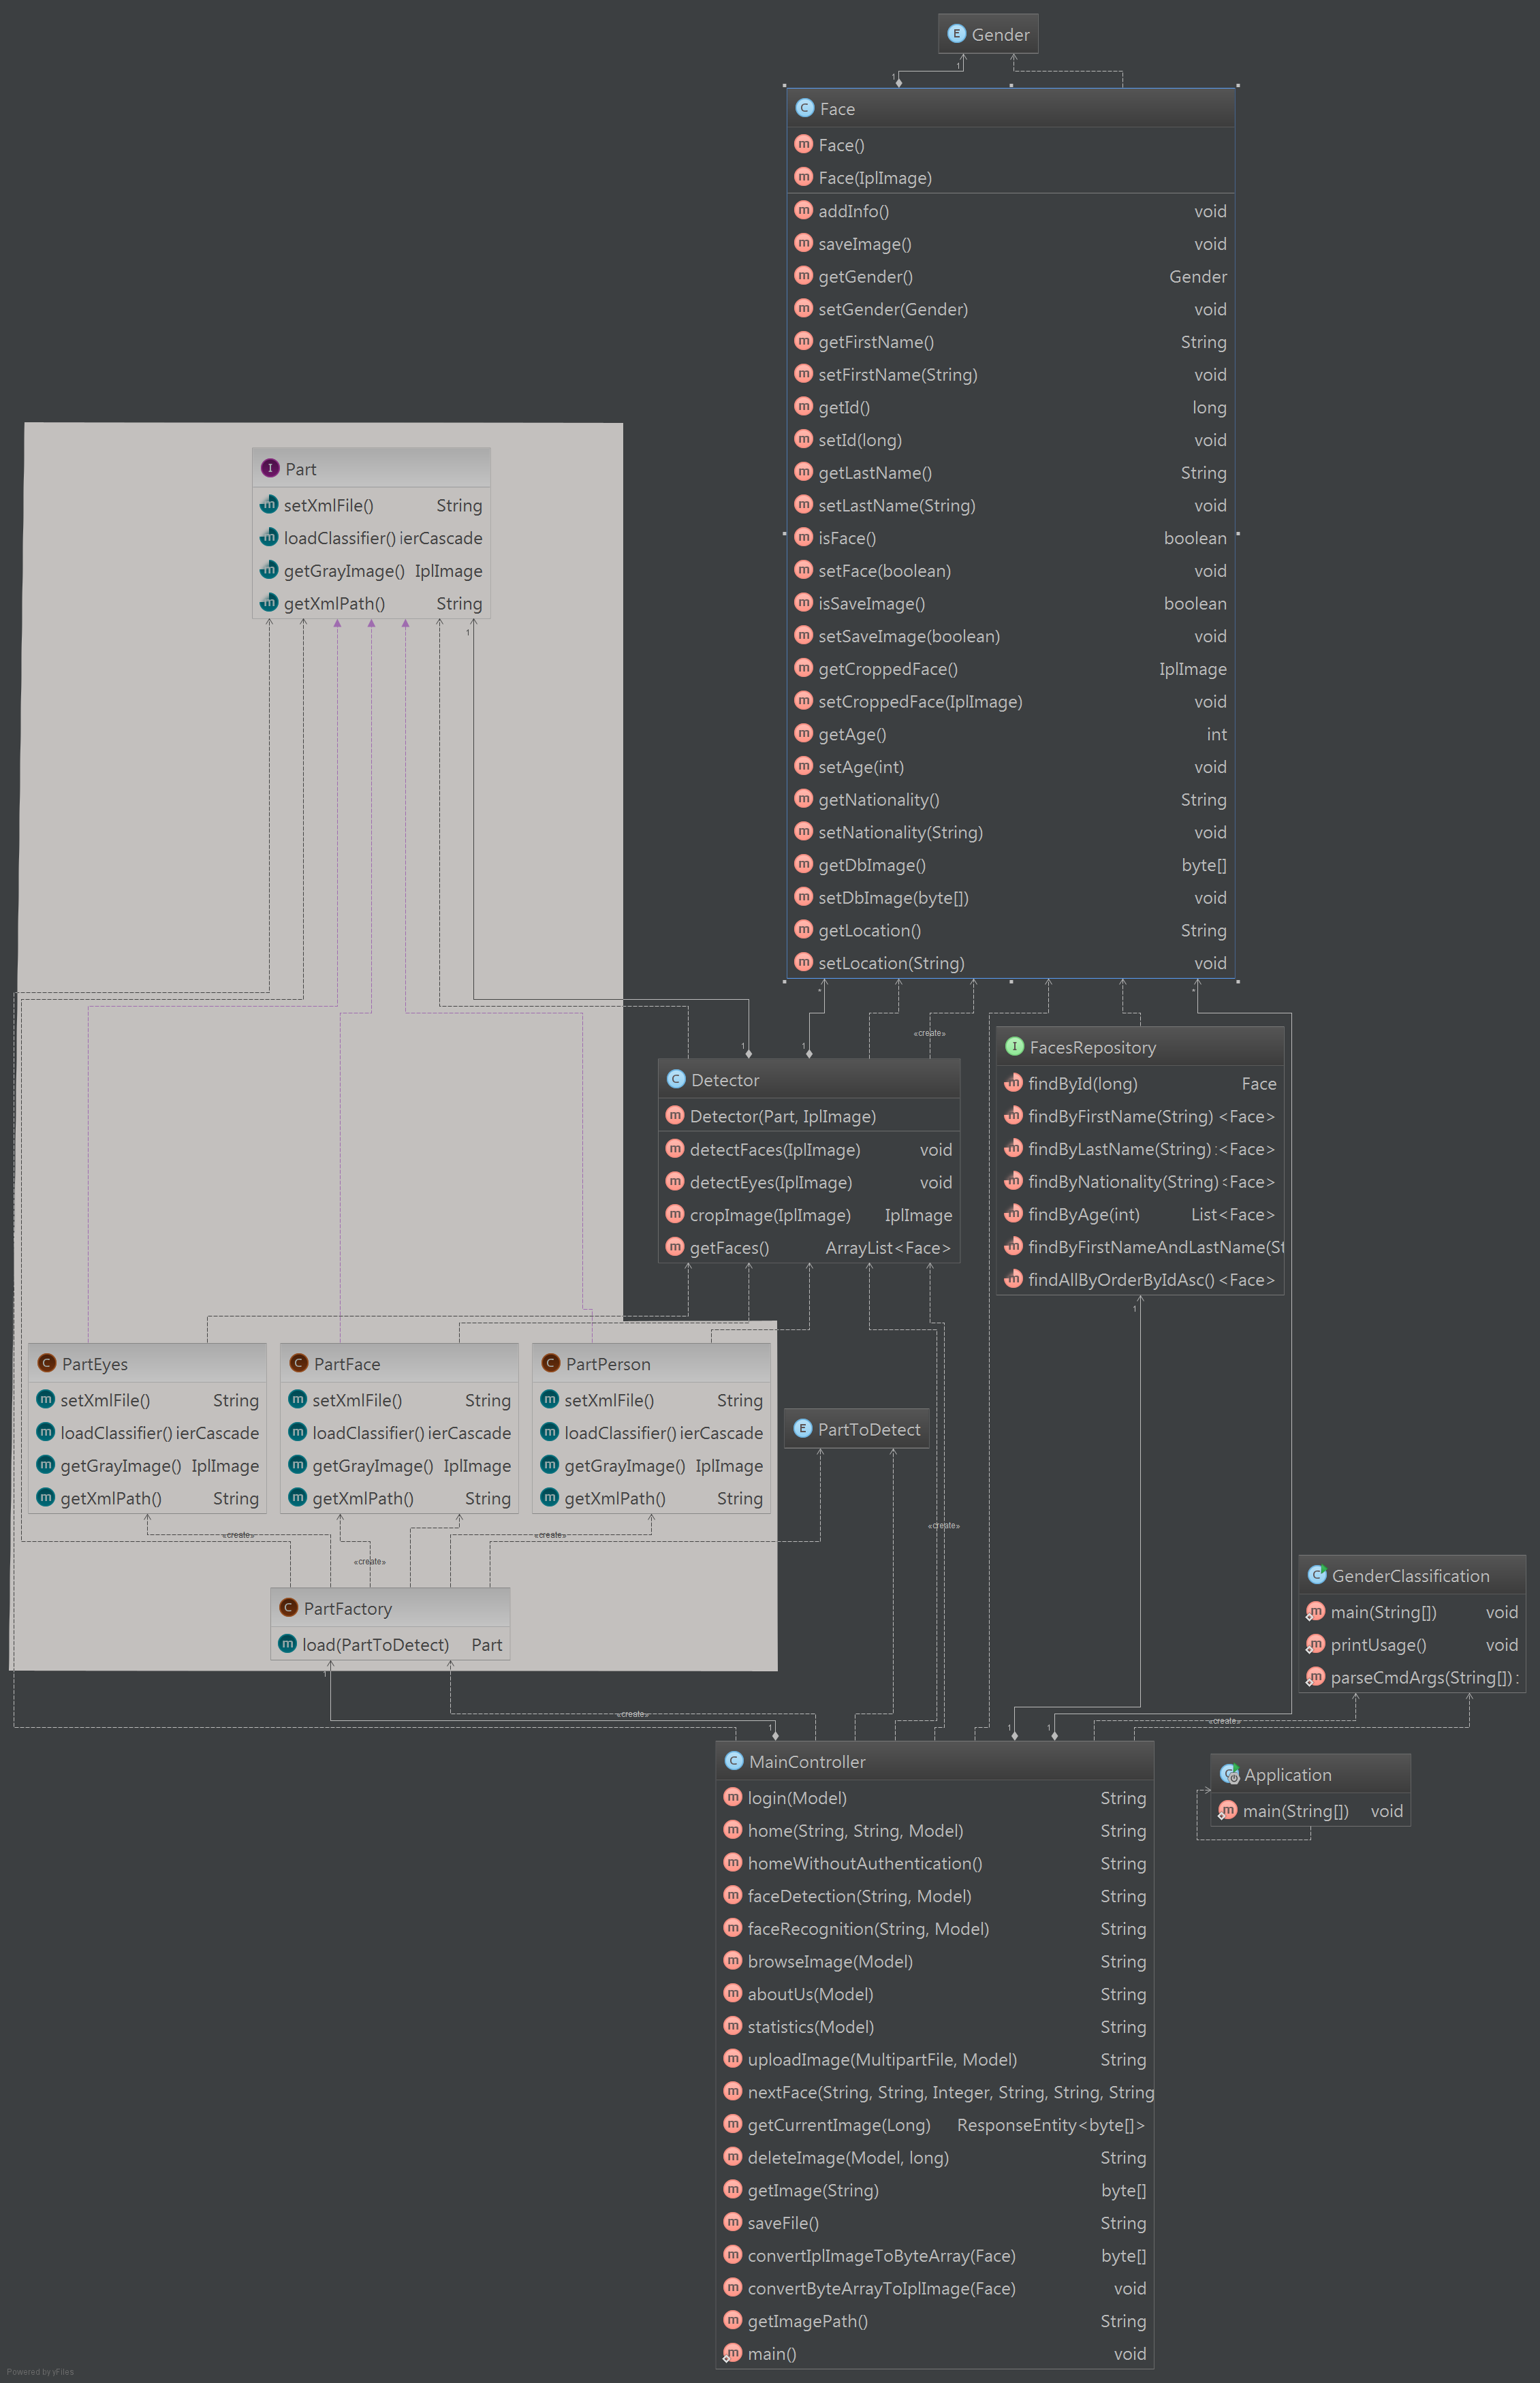This screenshot has width=1540, height=2383.
Task: Click the Gender enum icon
Action: click(x=956, y=34)
